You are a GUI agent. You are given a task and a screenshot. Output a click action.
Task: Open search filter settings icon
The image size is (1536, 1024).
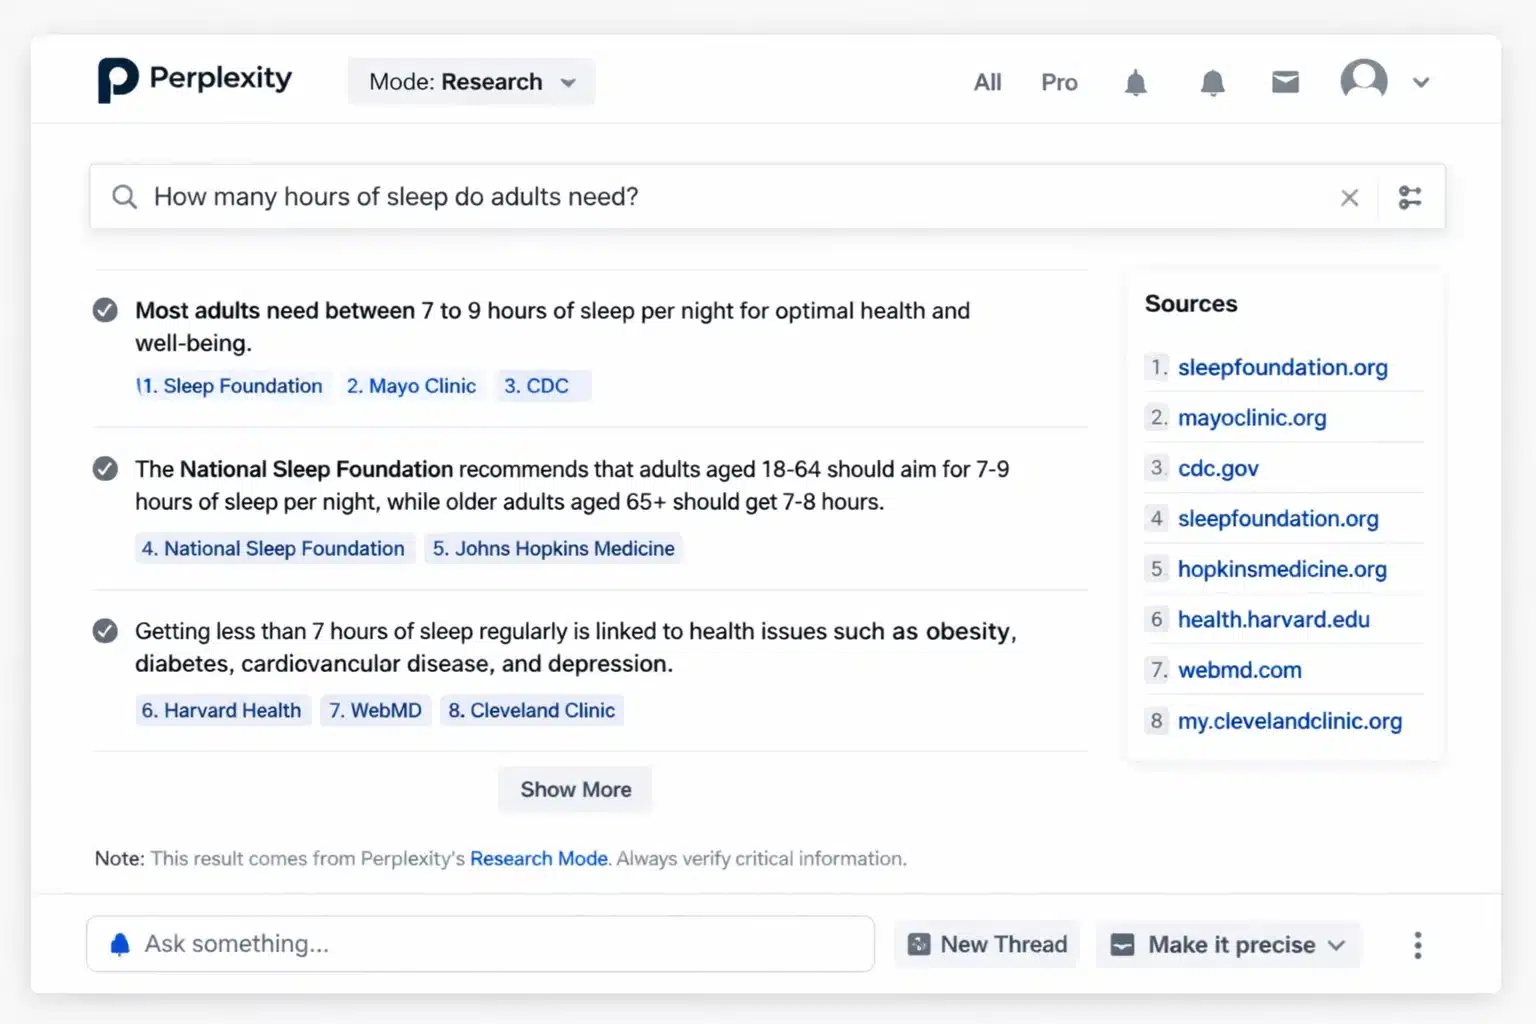tap(1410, 198)
